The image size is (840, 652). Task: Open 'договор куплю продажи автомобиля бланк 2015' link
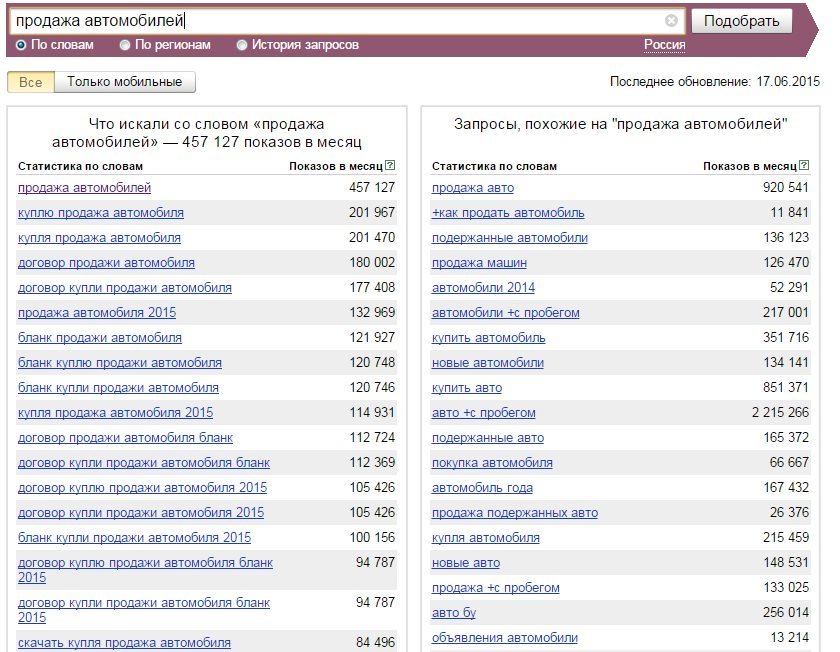pyautogui.click(x=146, y=563)
